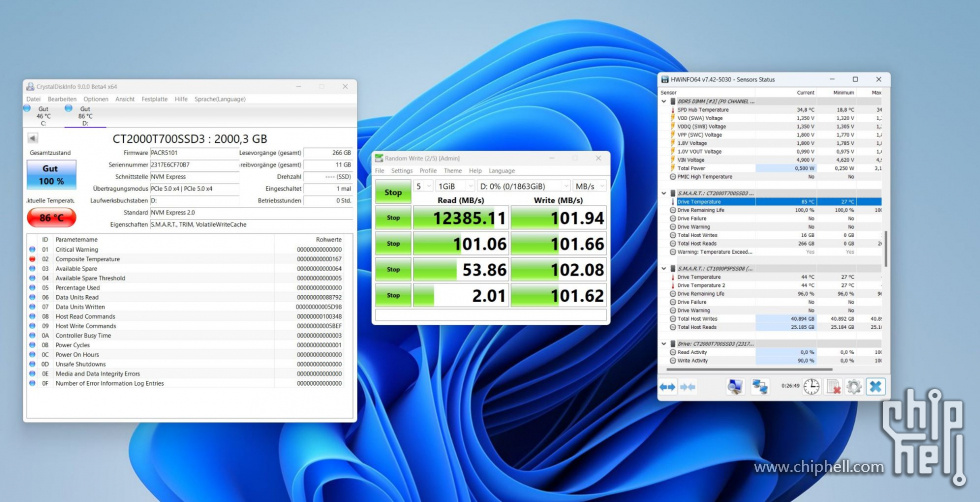Click the Rohwerte column header

329,239
